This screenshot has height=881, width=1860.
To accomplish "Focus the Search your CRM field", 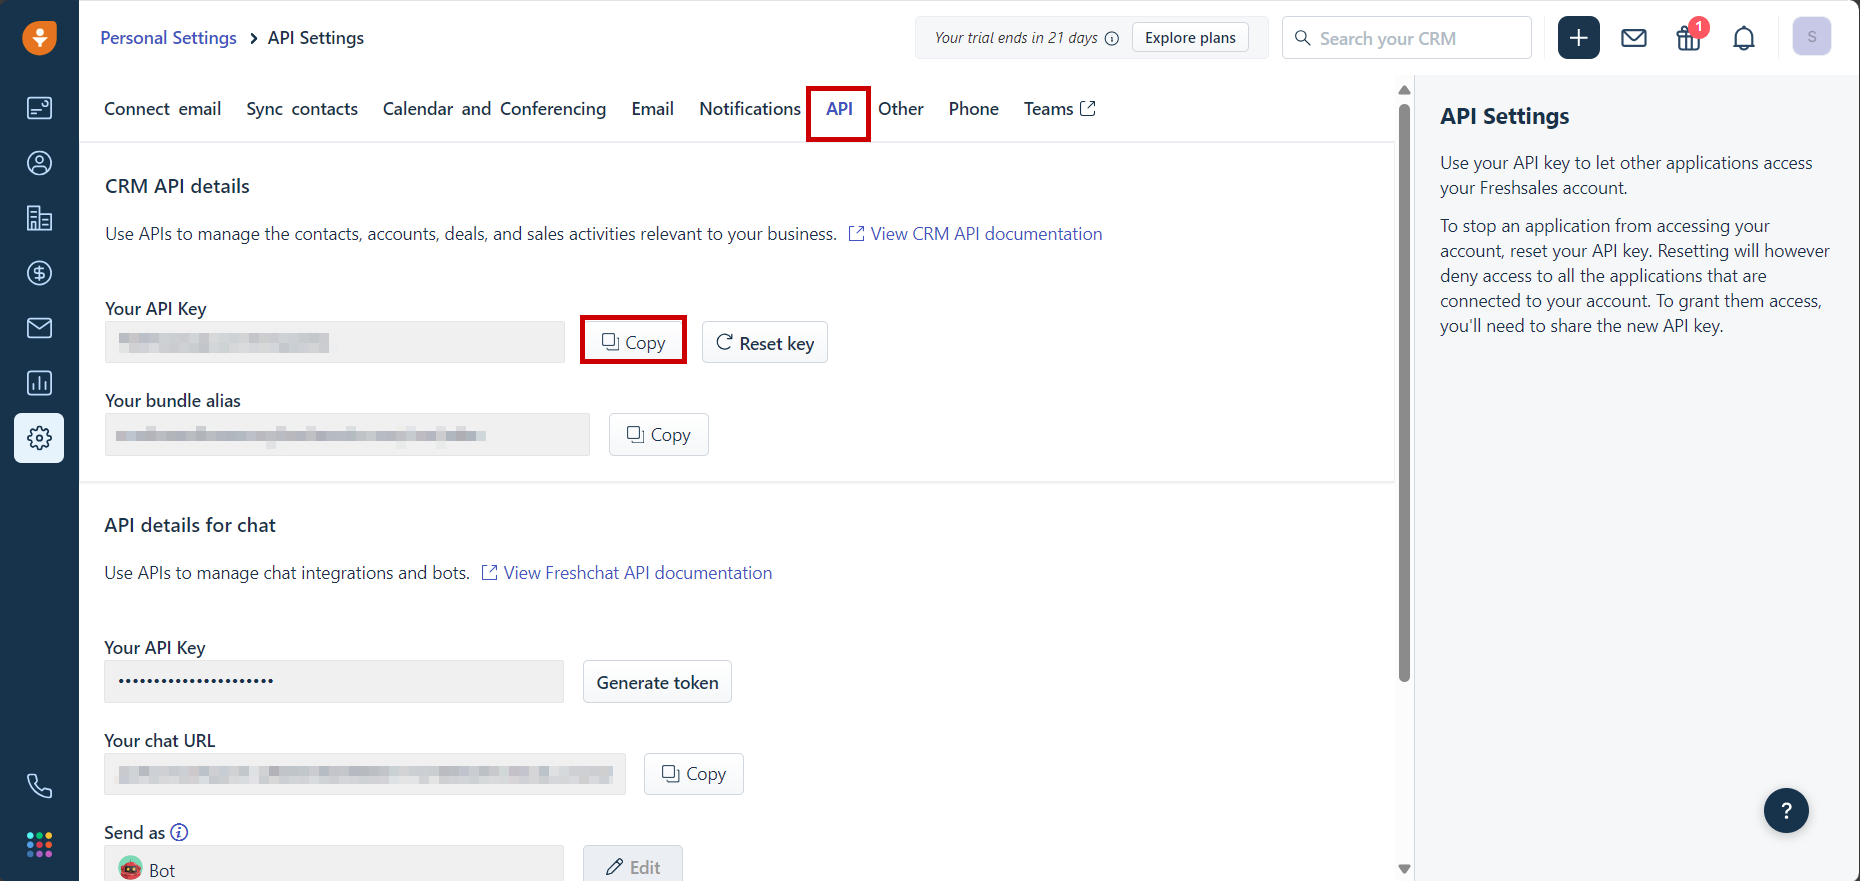I will [x=1407, y=38].
